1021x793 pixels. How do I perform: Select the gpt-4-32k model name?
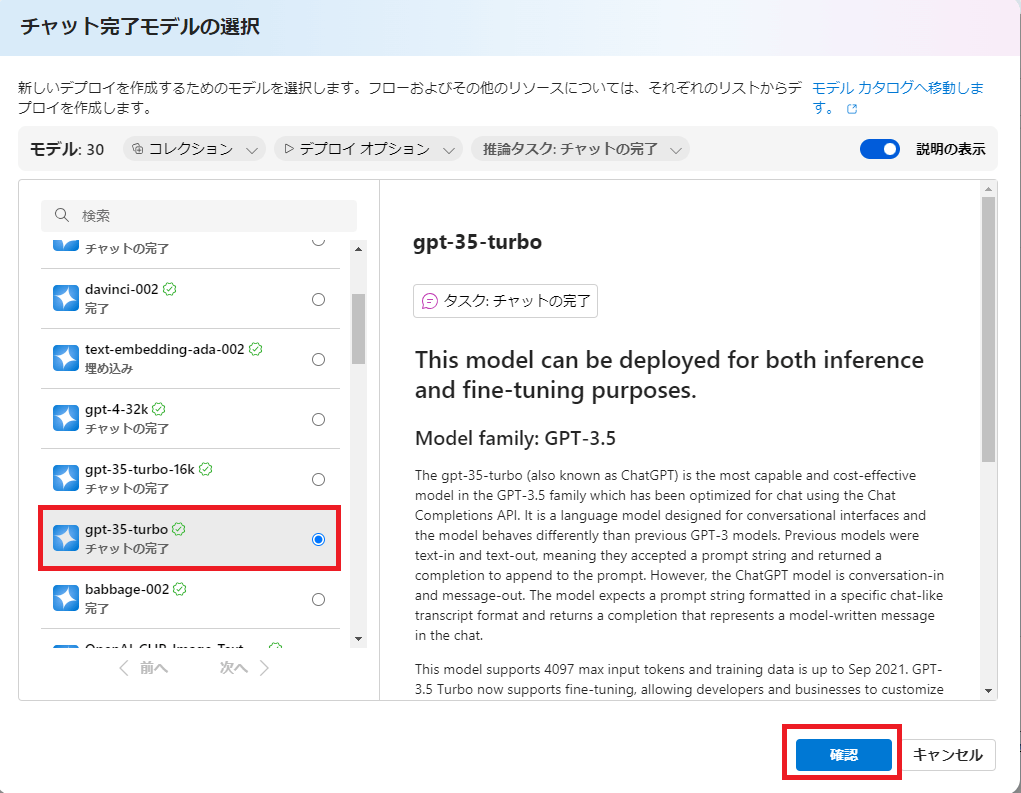[117, 409]
